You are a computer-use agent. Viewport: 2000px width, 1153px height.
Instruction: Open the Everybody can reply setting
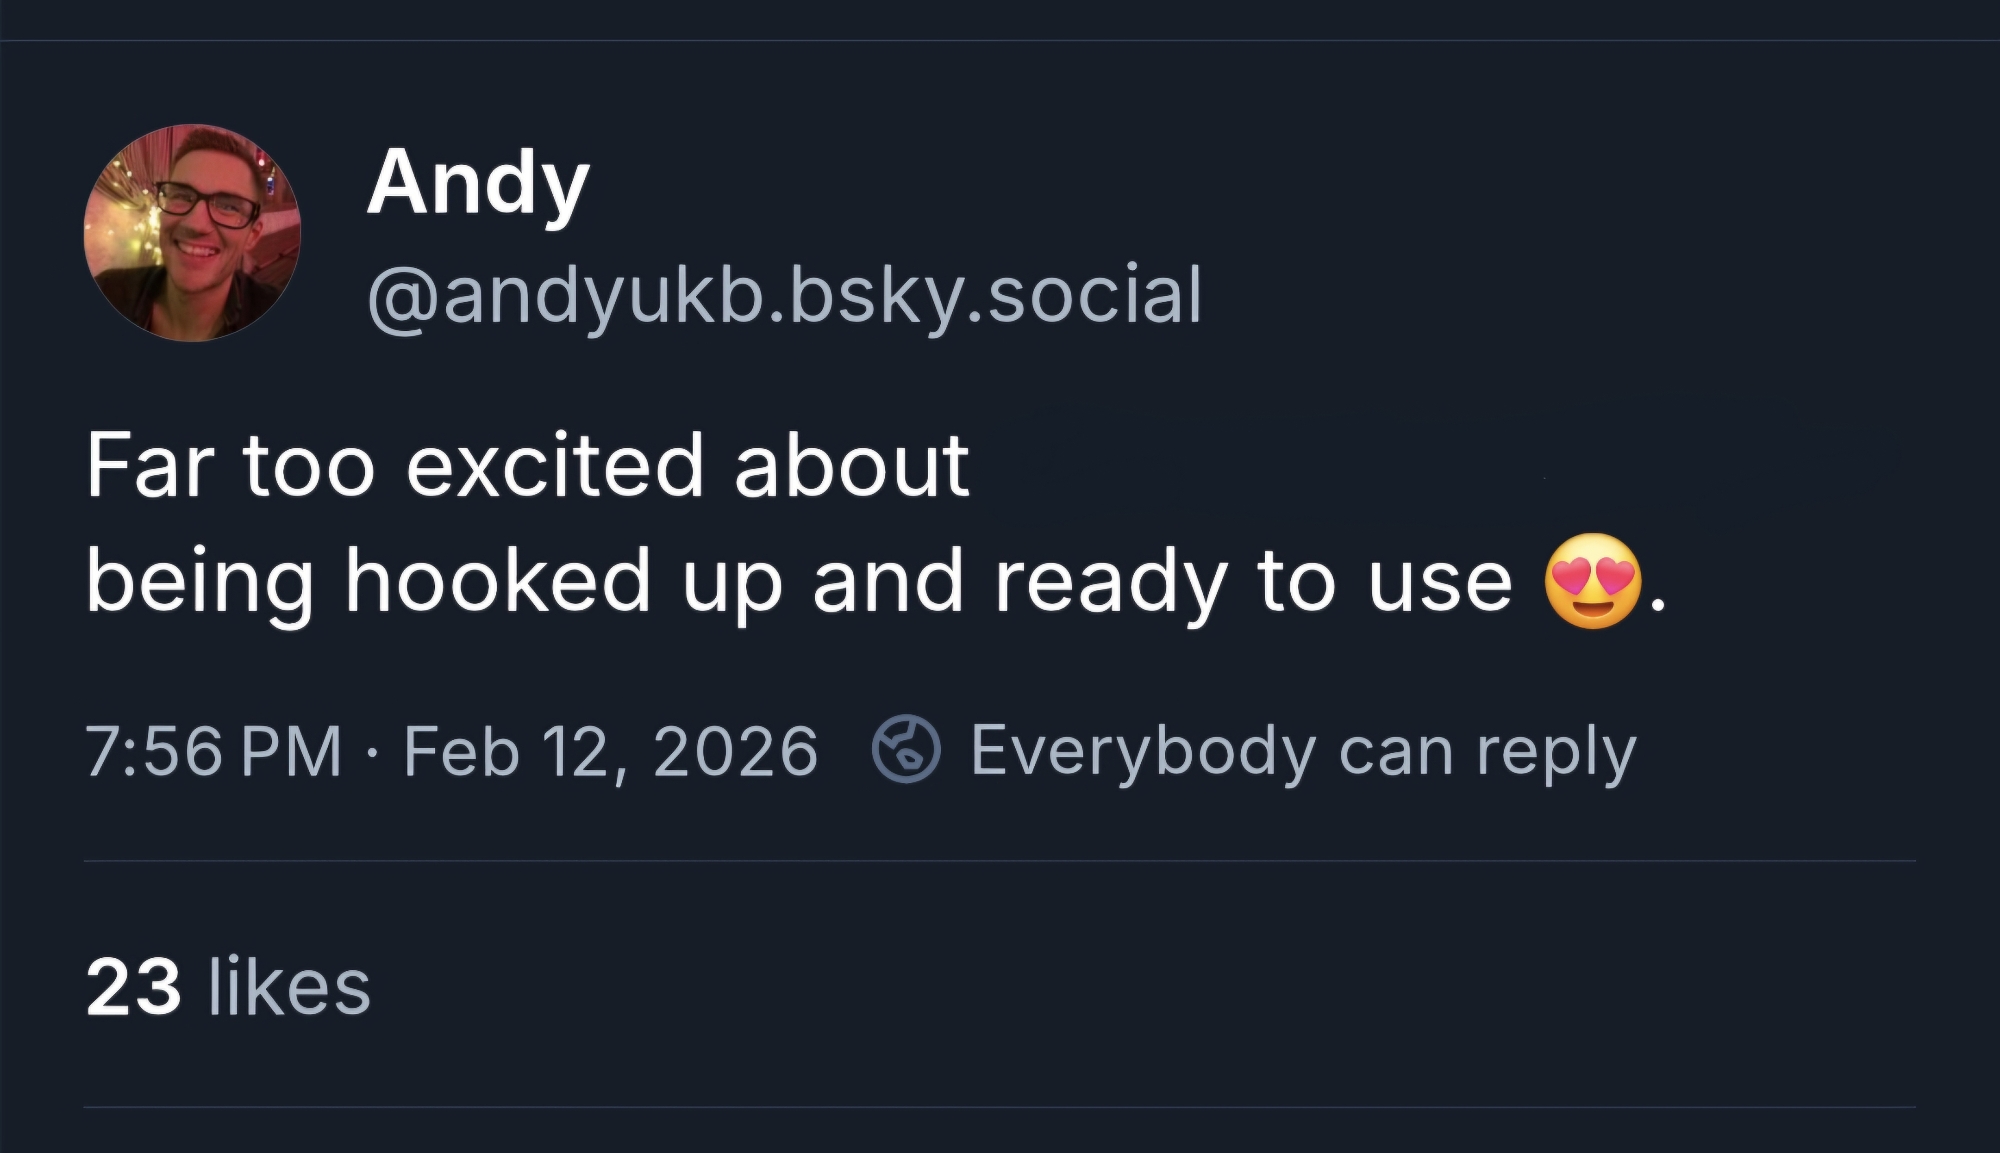click(x=1302, y=752)
